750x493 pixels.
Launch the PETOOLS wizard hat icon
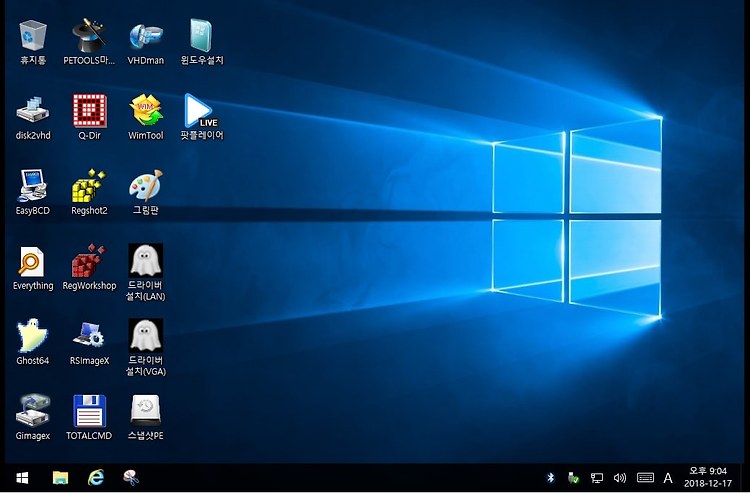[89, 42]
